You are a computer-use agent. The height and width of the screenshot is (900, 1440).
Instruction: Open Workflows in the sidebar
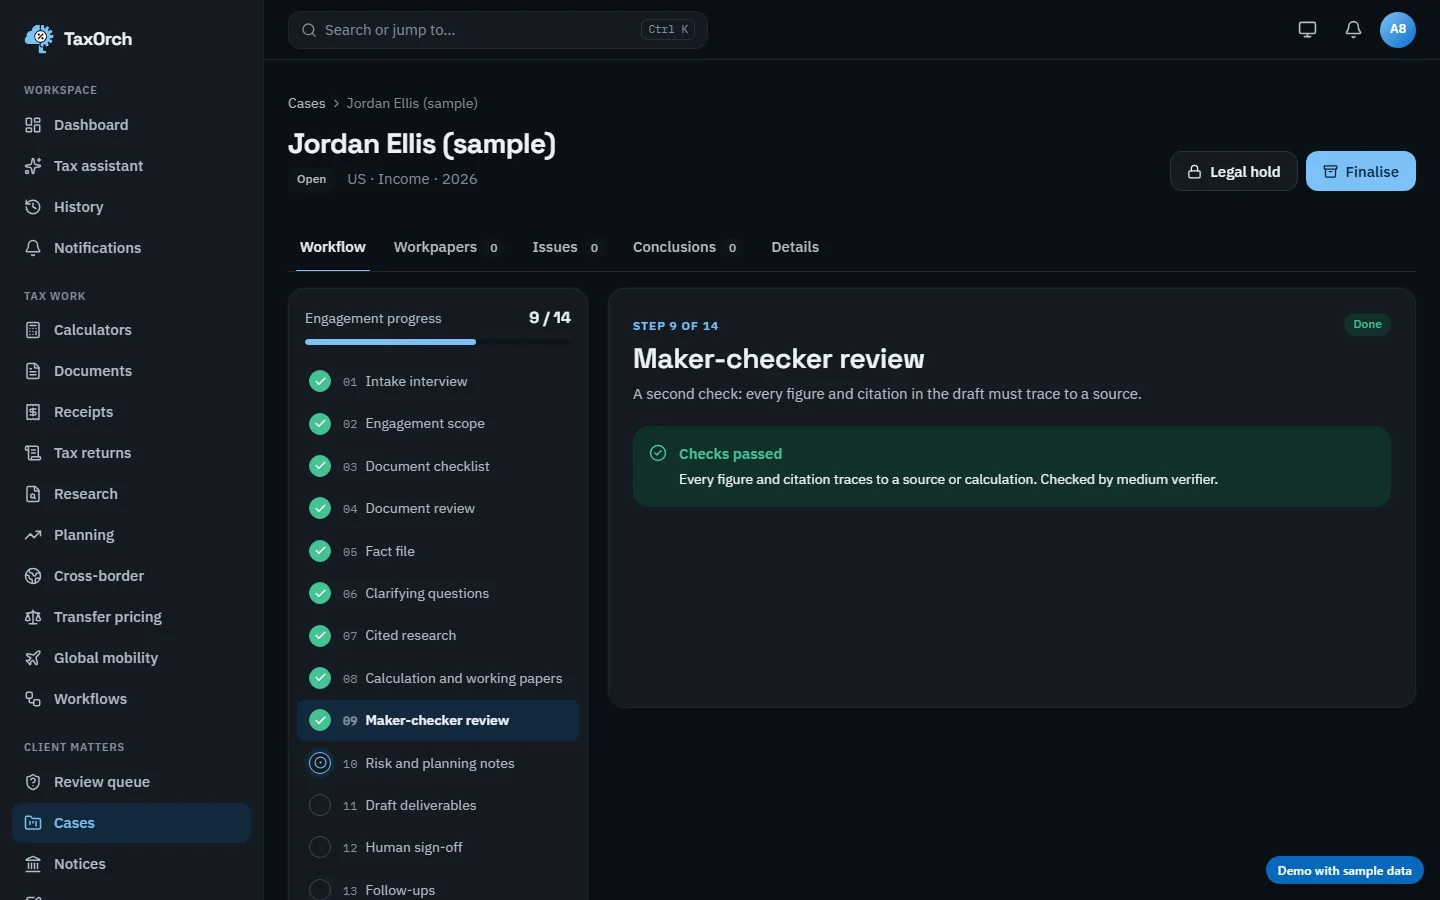point(131,699)
